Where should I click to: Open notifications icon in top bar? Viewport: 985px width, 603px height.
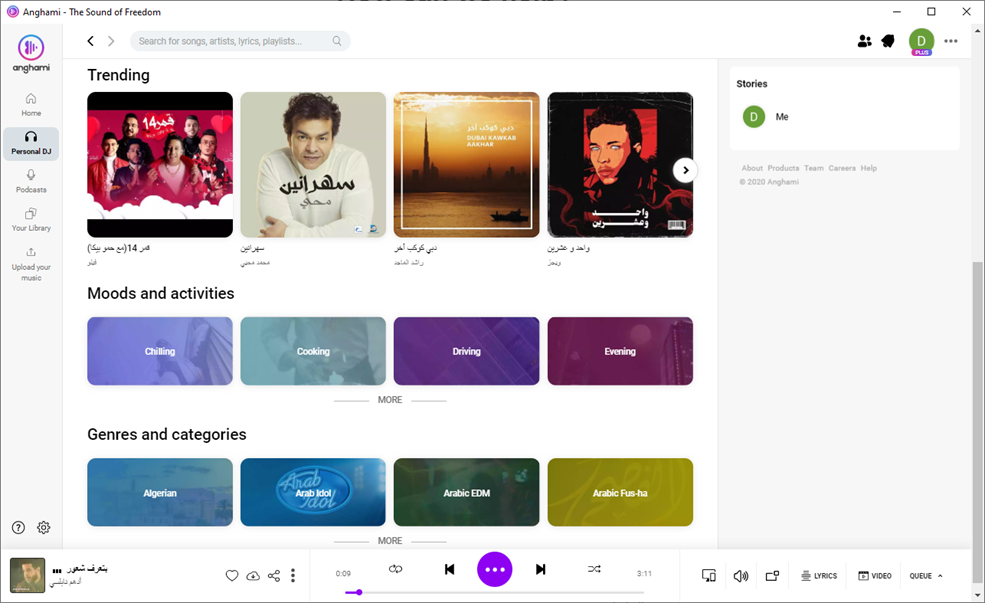888,41
